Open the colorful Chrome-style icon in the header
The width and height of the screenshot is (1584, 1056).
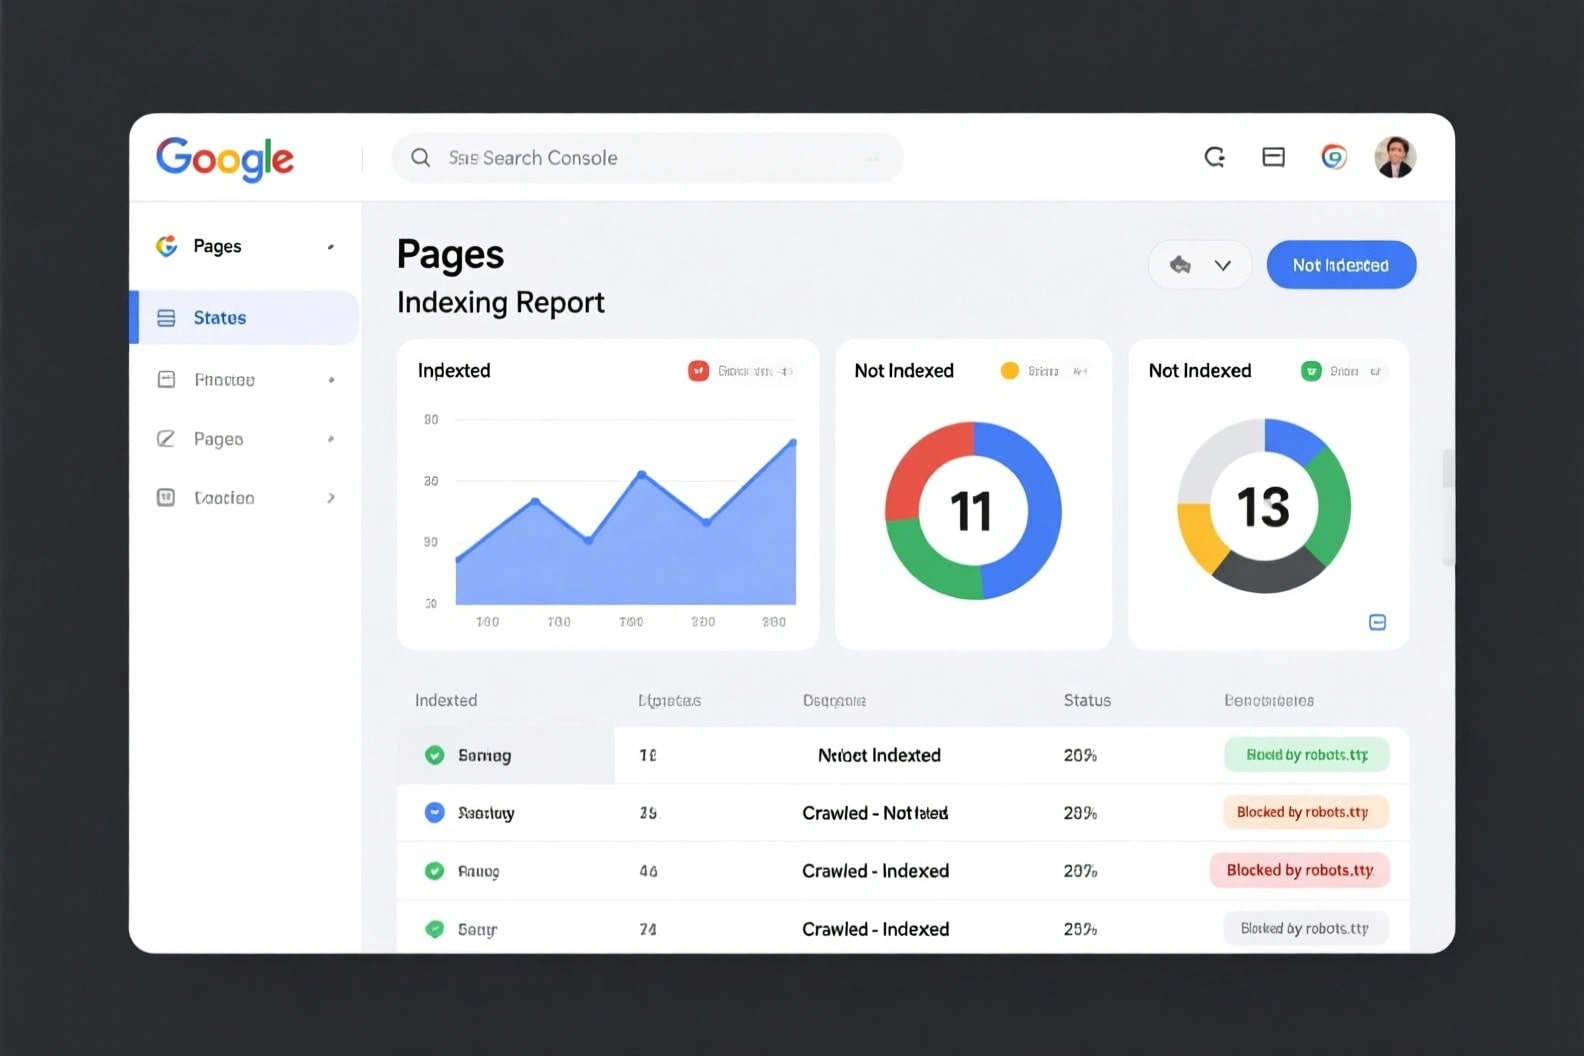pyautogui.click(x=1333, y=157)
